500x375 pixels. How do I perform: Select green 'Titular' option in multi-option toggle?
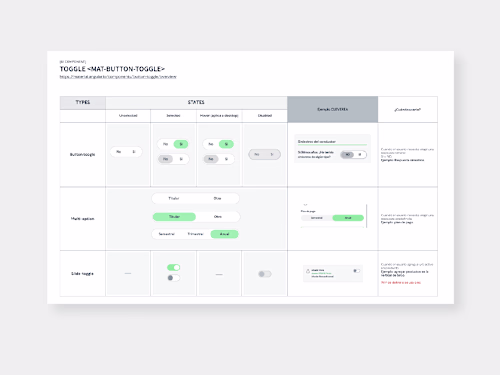[x=174, y=217]
